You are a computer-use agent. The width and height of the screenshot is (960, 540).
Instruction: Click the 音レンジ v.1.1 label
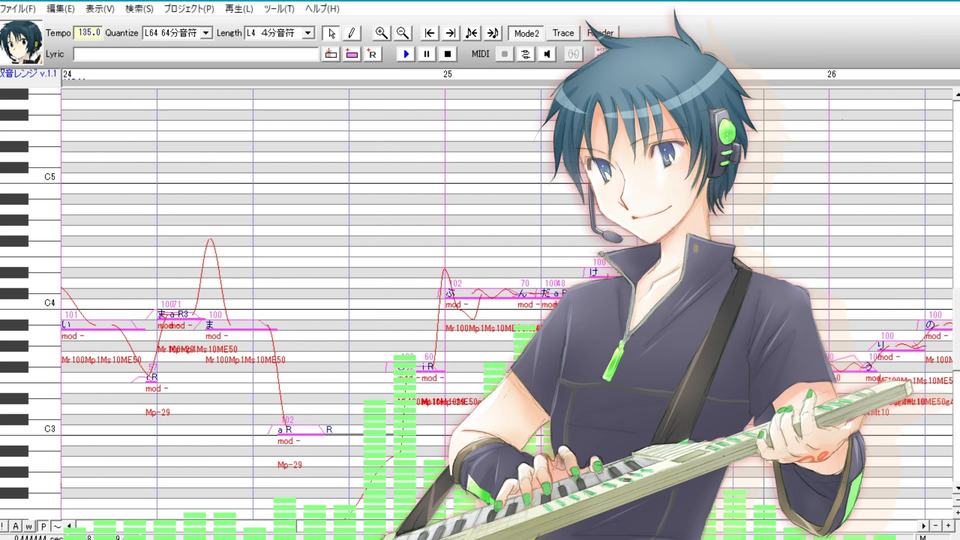pyautogui.click(x=29, y=73)
